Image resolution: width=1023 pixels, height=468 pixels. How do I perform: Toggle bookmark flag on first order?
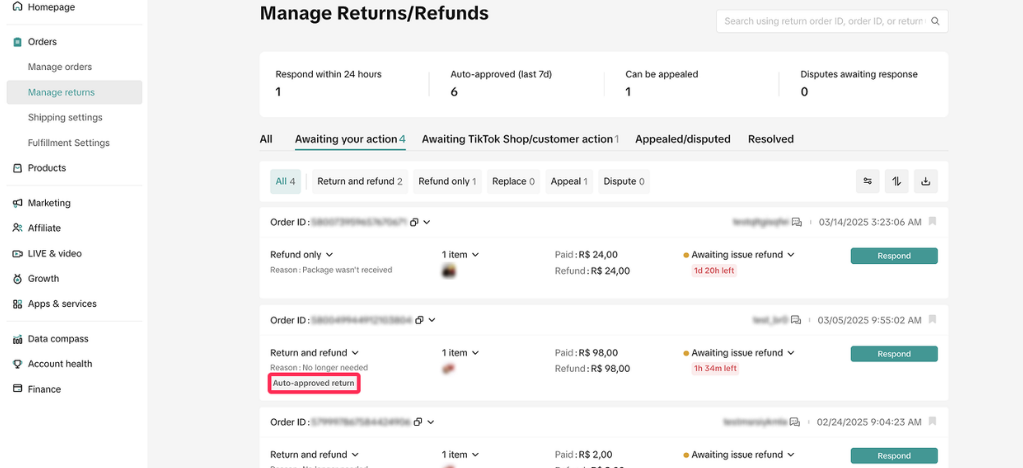pos(932,221)
